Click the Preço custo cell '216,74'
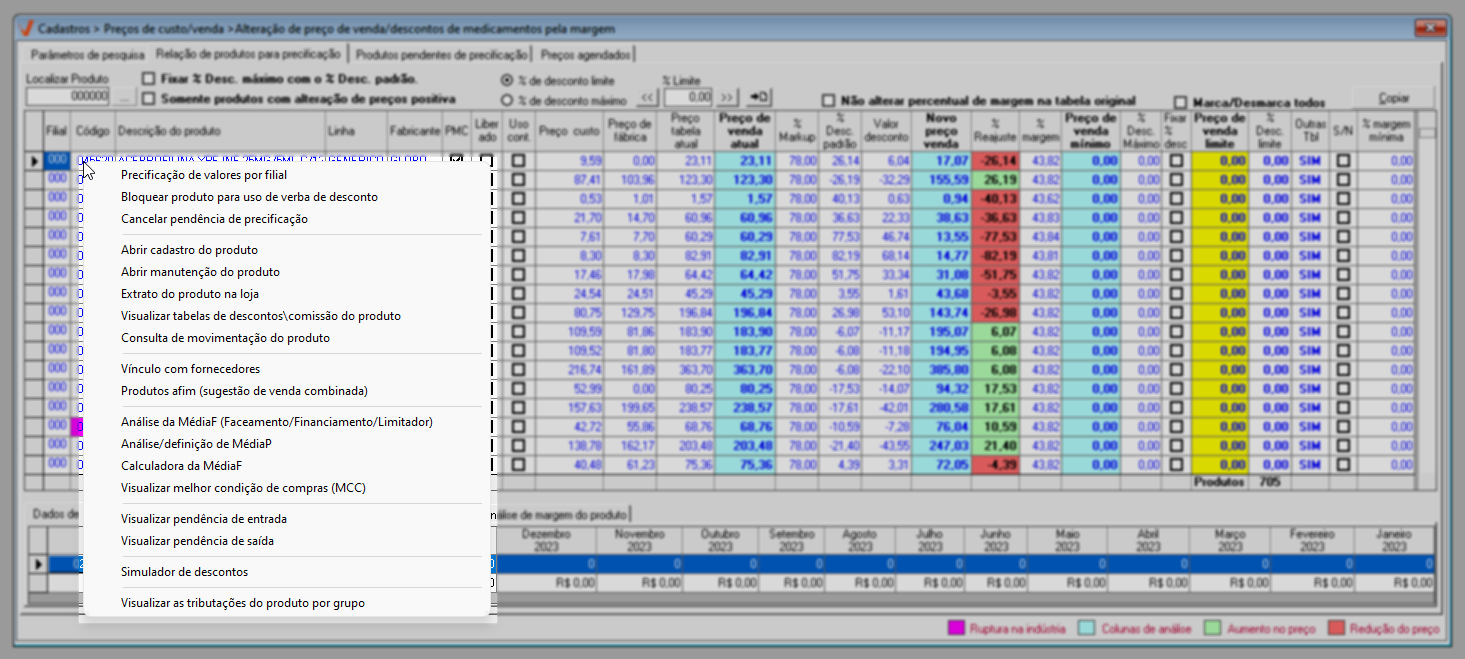This screenshot has width=1465, height=659. pyautogui.click(x=569, y=369)
